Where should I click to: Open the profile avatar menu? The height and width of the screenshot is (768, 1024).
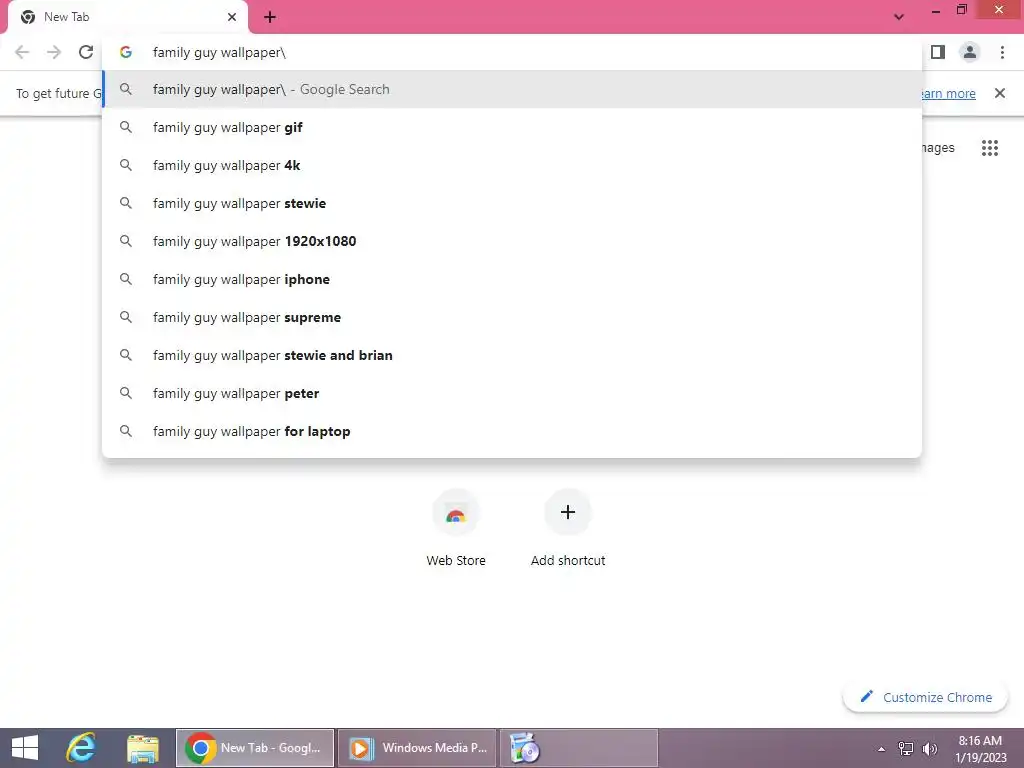tap(970, 52)
